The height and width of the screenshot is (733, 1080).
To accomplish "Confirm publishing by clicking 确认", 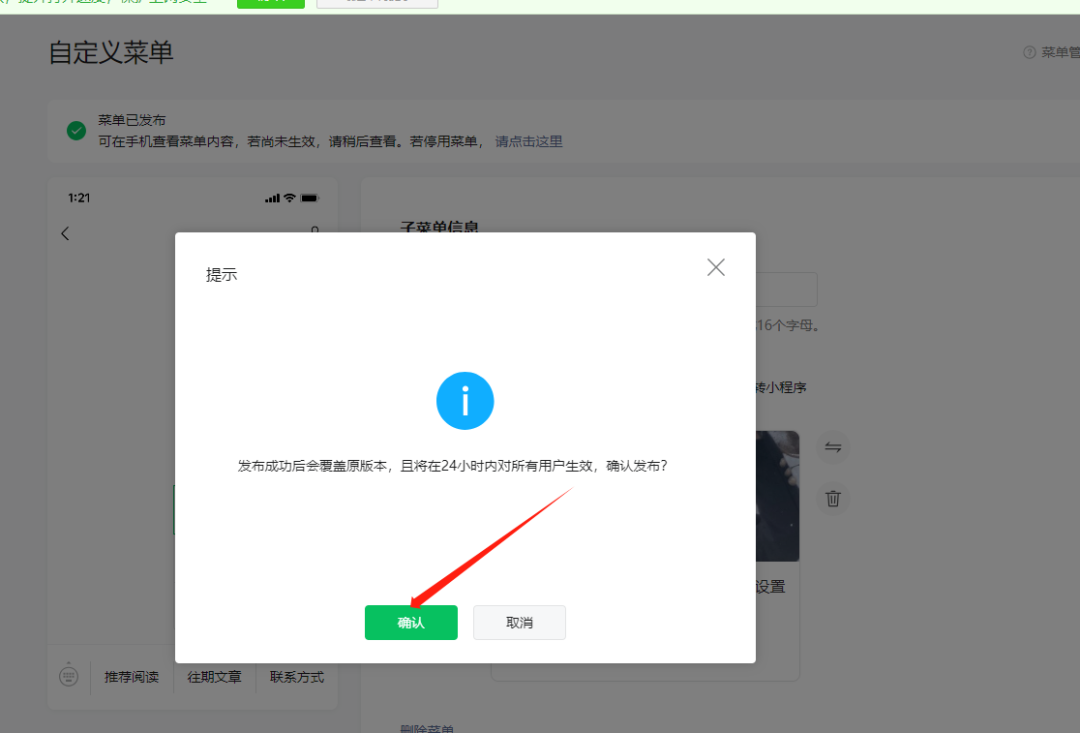I will [x=411, y=622].
